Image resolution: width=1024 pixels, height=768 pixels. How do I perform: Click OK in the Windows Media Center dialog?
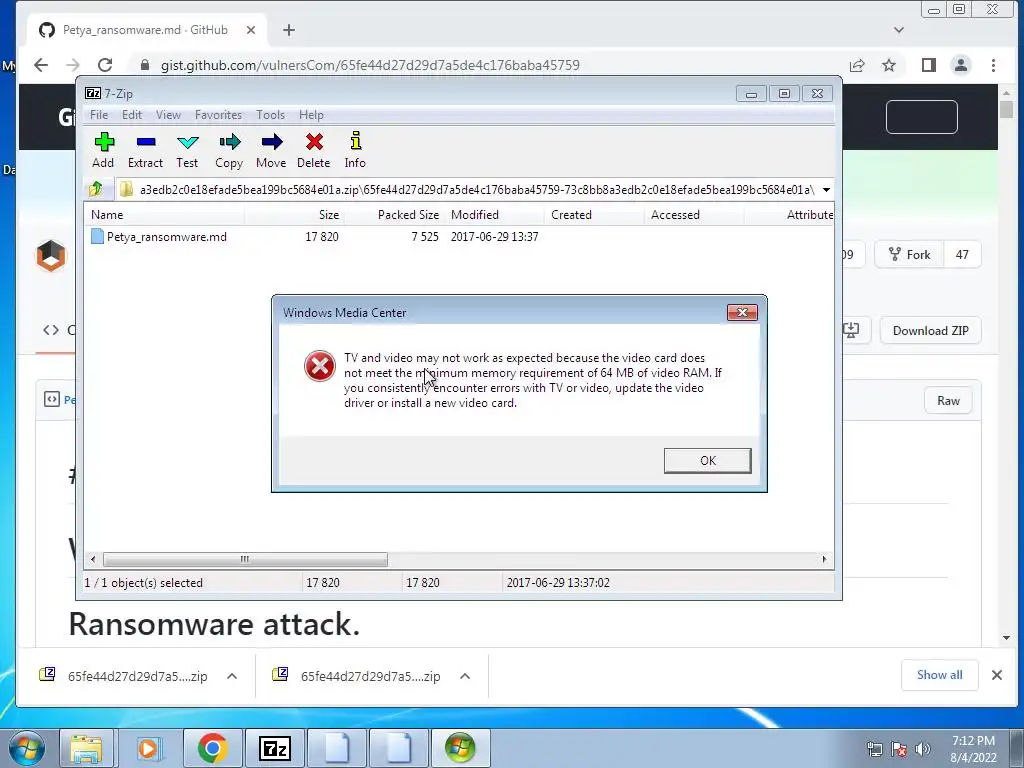[707, 460]
